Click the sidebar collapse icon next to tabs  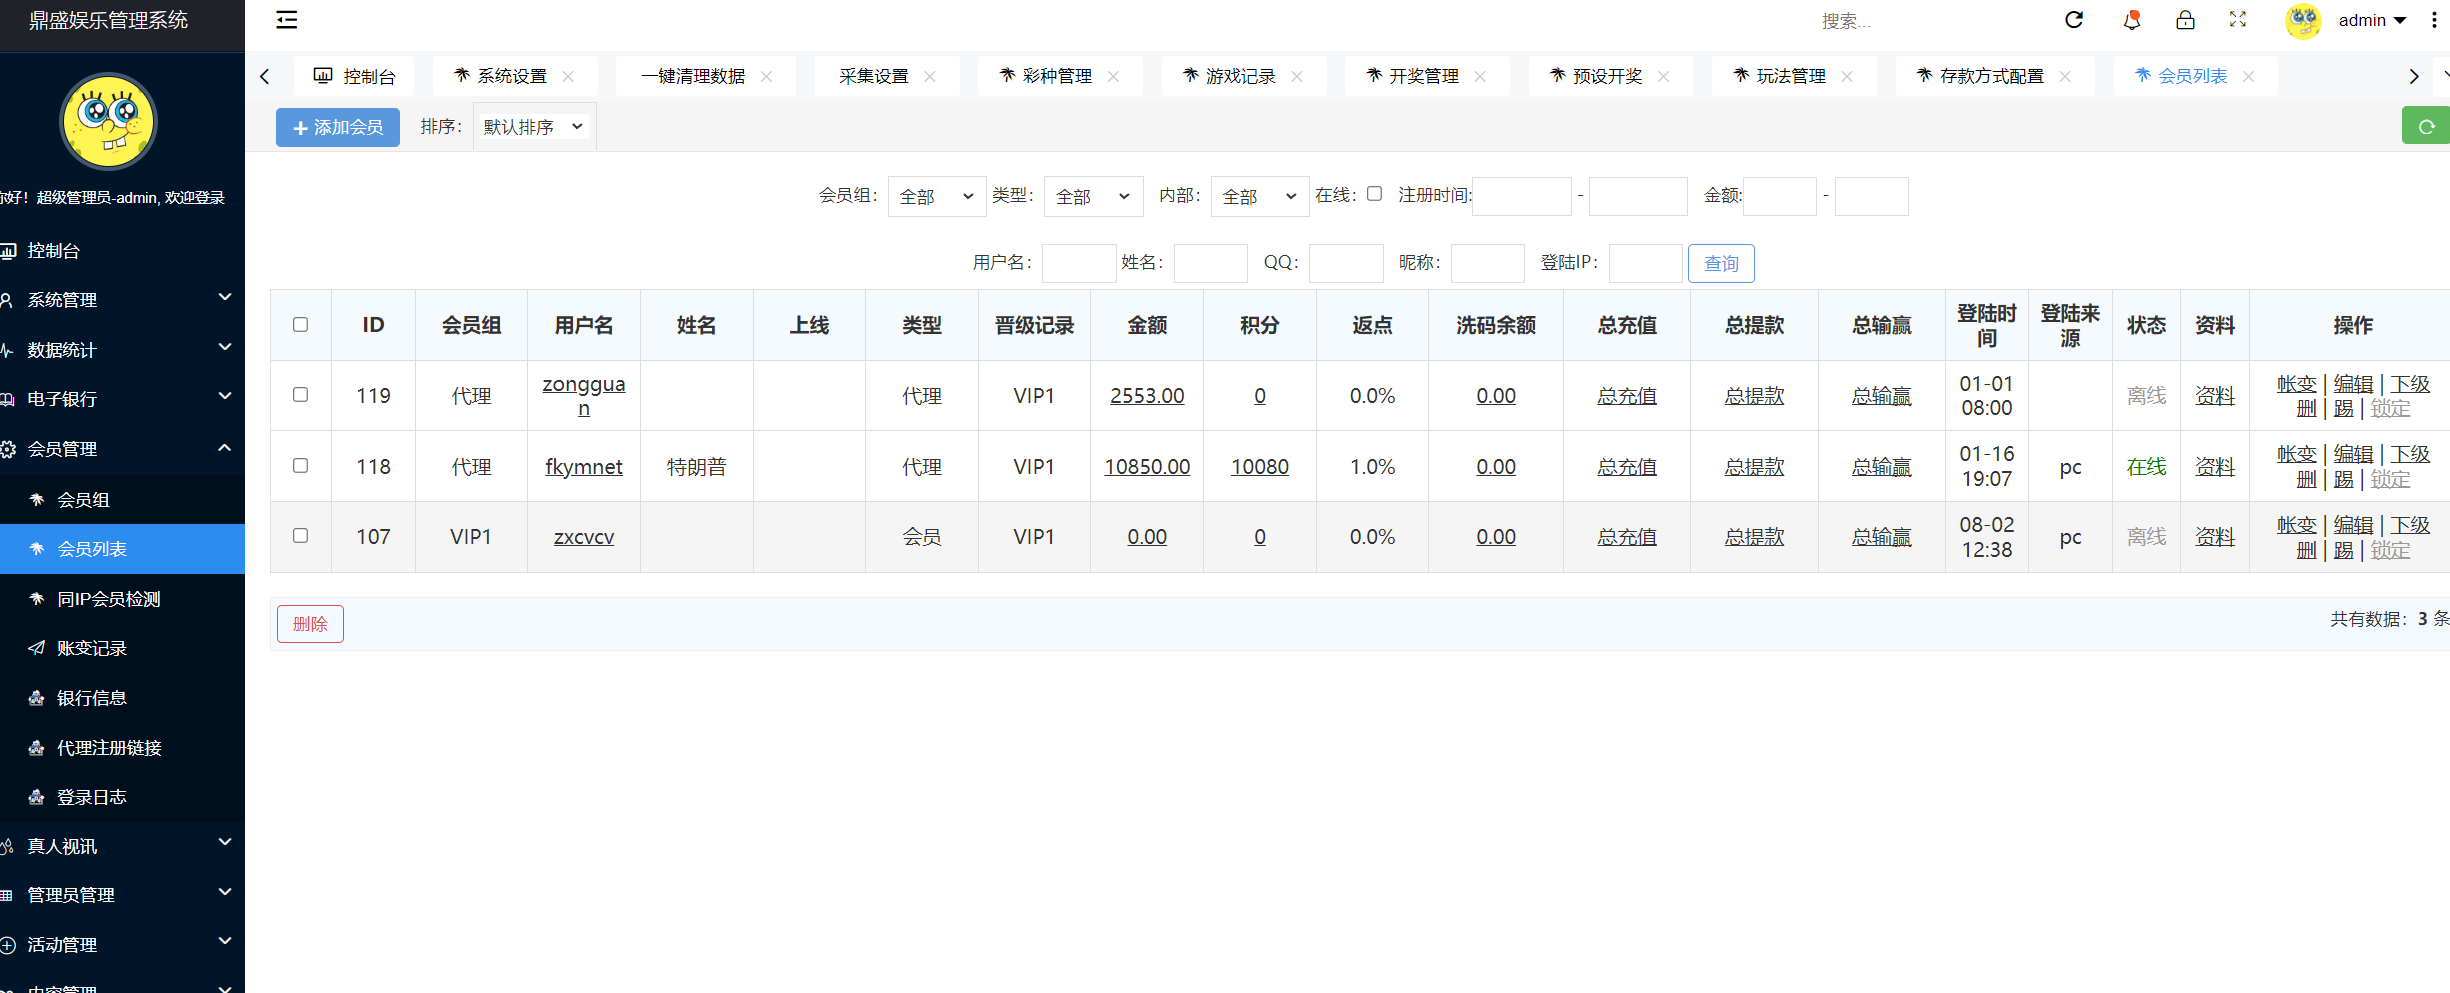point(286,20)
